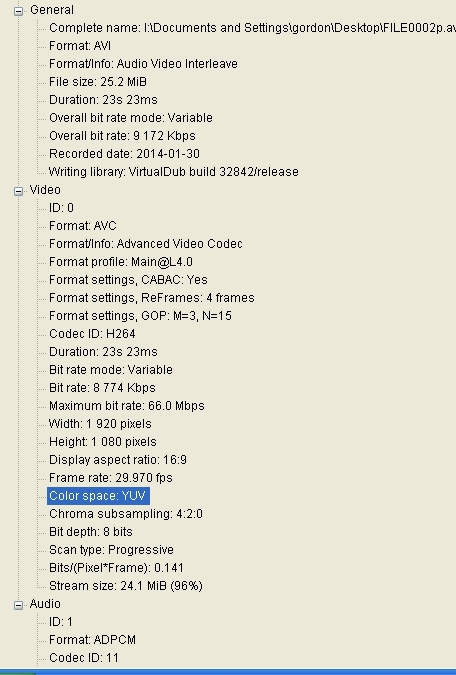
Task: Select Format: AVI row
Action: pos(80,46)
